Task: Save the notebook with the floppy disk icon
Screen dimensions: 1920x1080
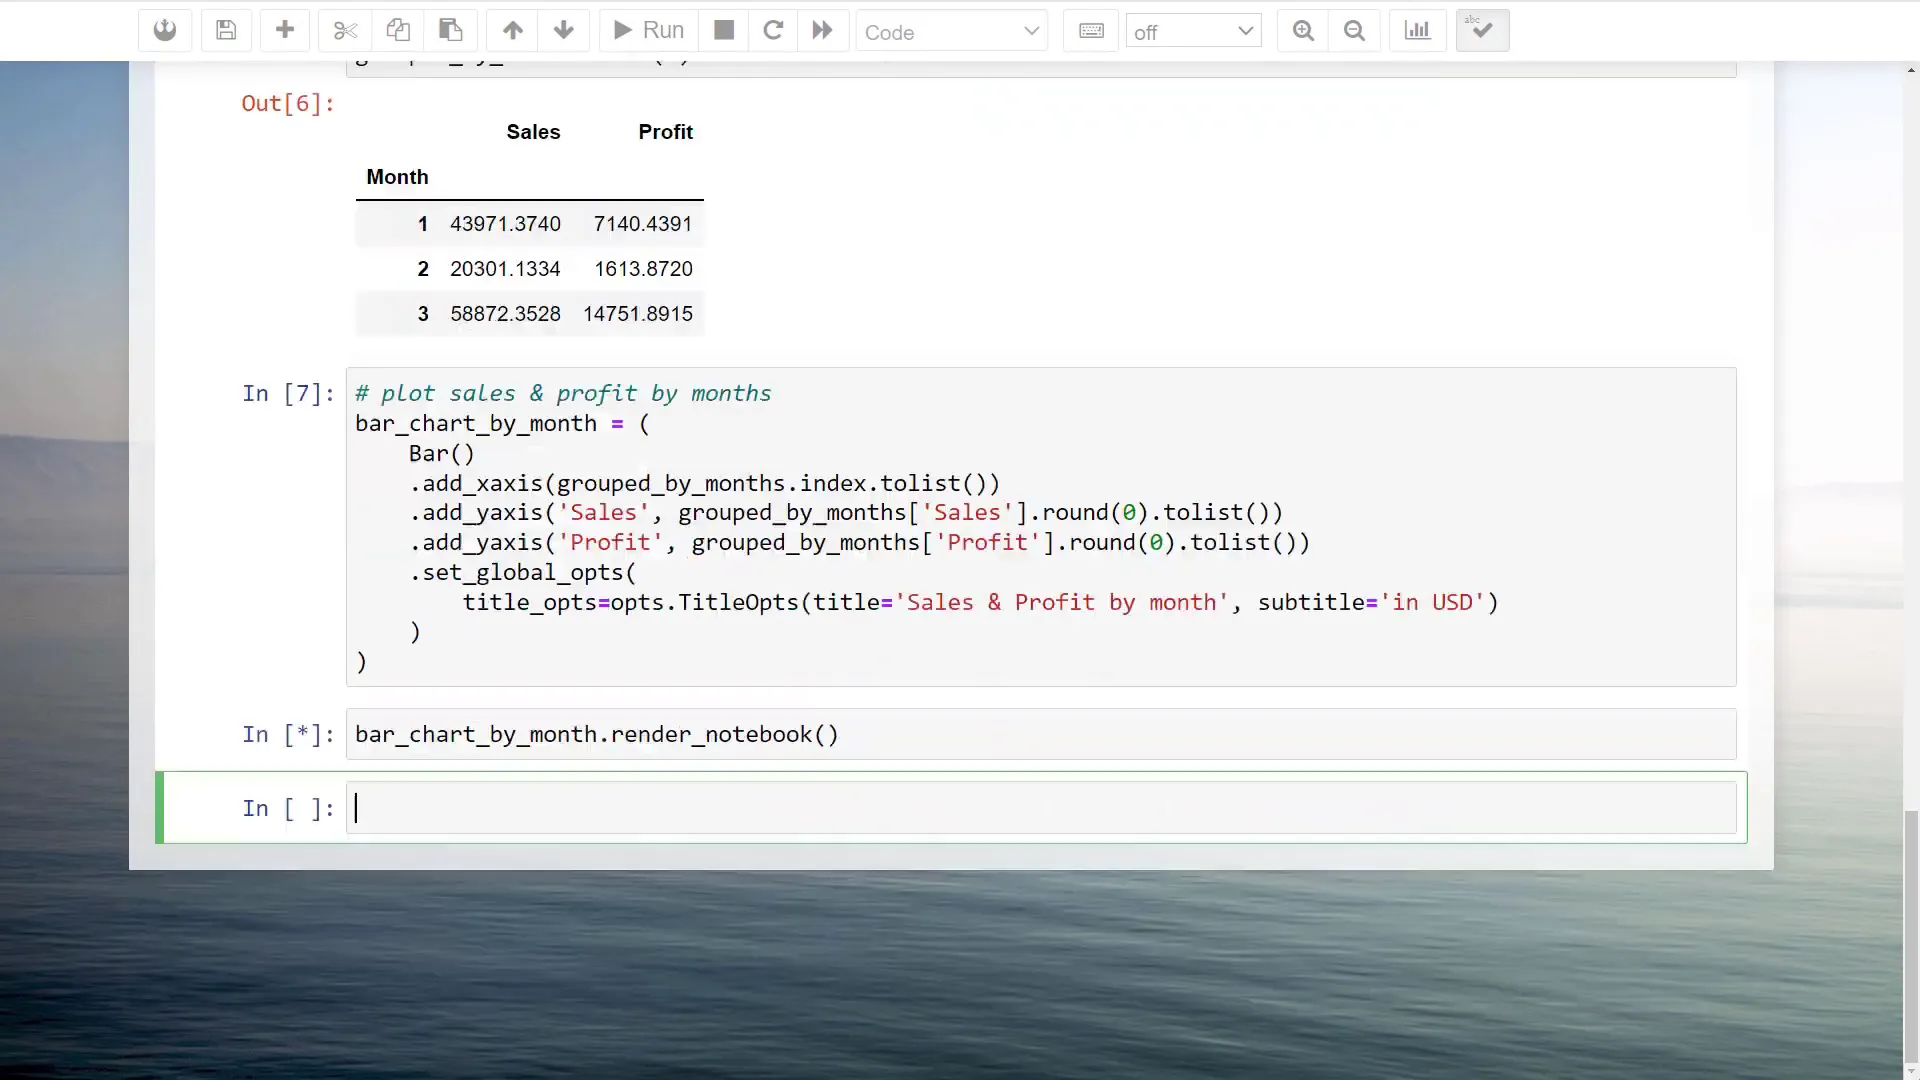Action: coord(226,30)
